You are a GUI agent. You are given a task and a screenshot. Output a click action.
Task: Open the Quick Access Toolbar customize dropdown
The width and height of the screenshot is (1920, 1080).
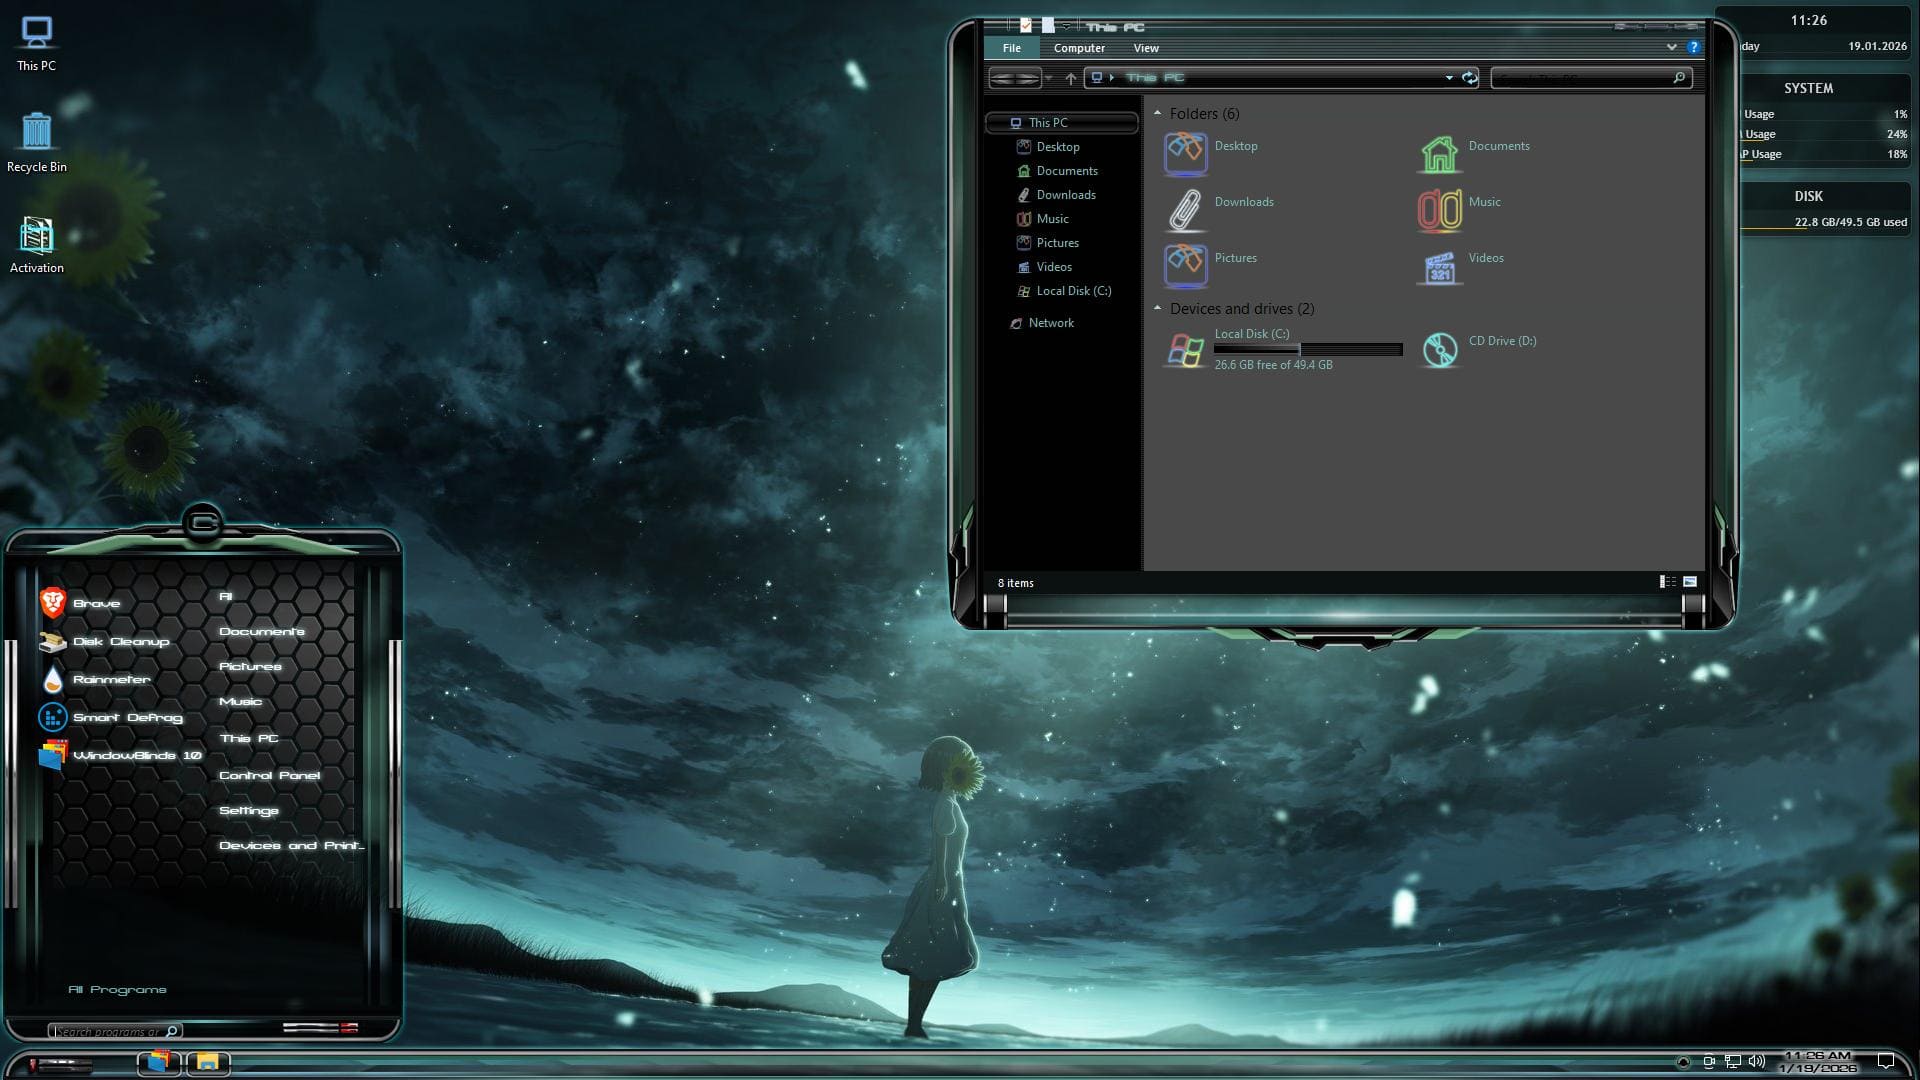point(1067,26)
